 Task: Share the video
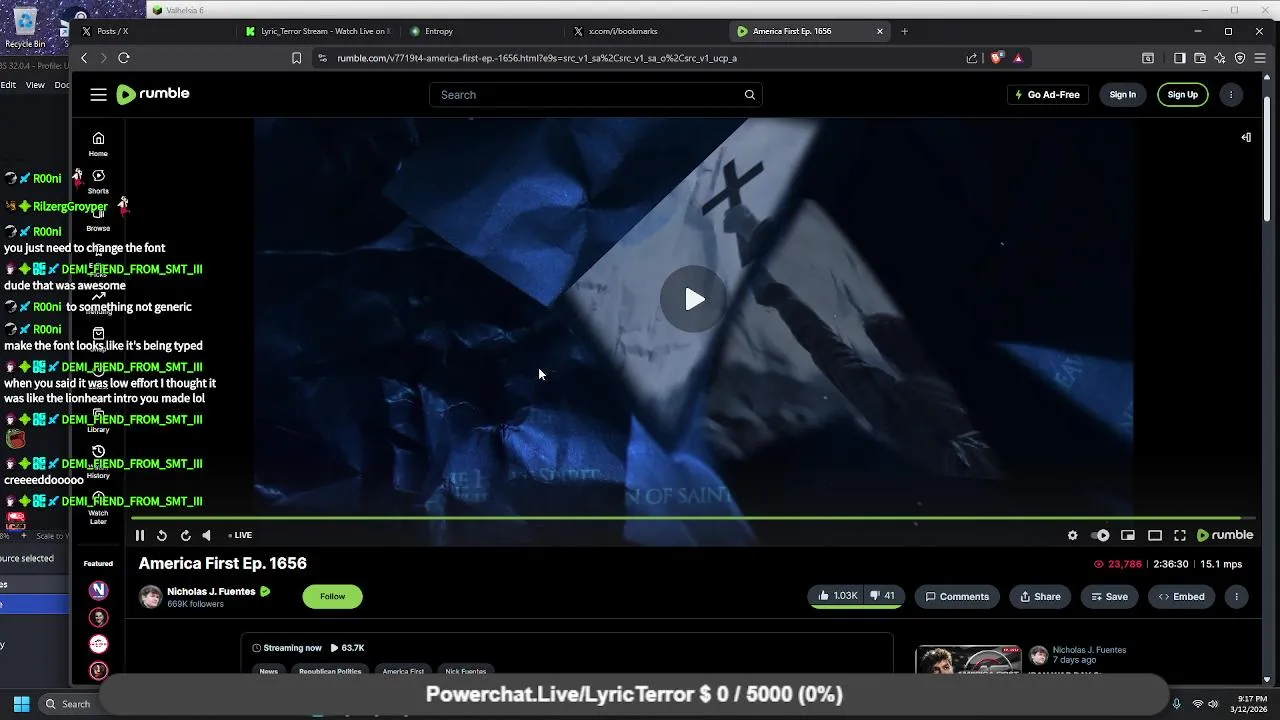1040,596
